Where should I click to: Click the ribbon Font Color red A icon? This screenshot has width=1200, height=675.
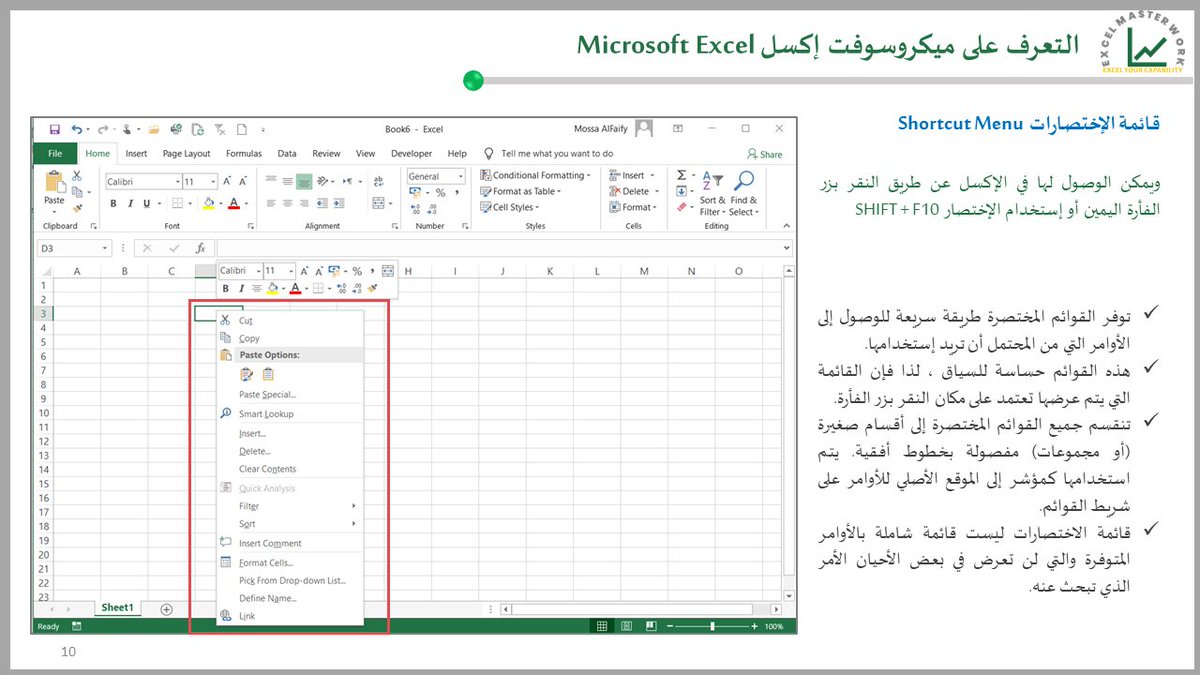(x=233, y=203)
